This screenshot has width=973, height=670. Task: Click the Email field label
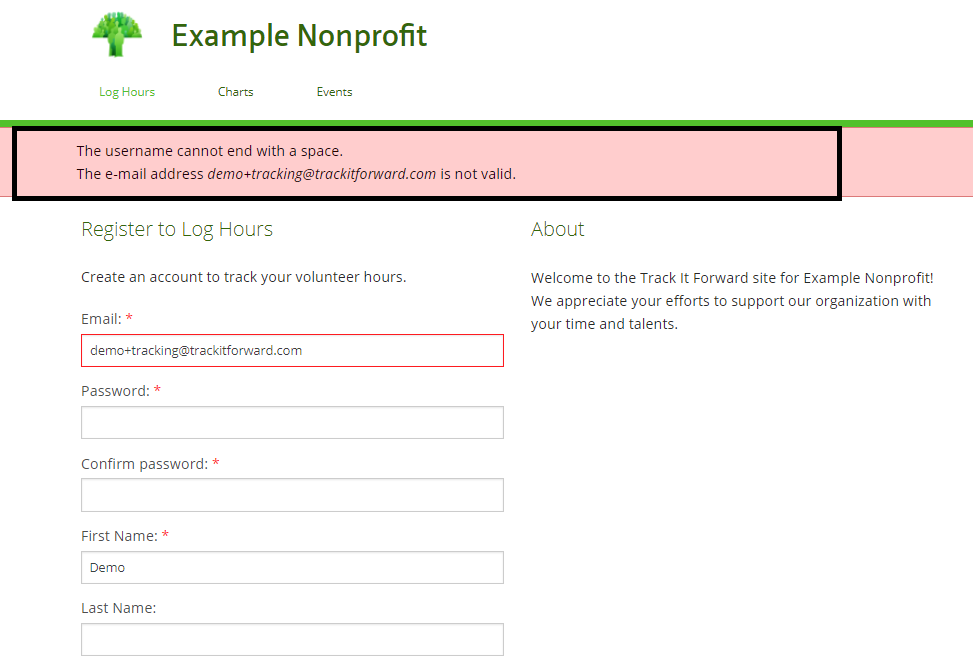[x=101, y=319]
